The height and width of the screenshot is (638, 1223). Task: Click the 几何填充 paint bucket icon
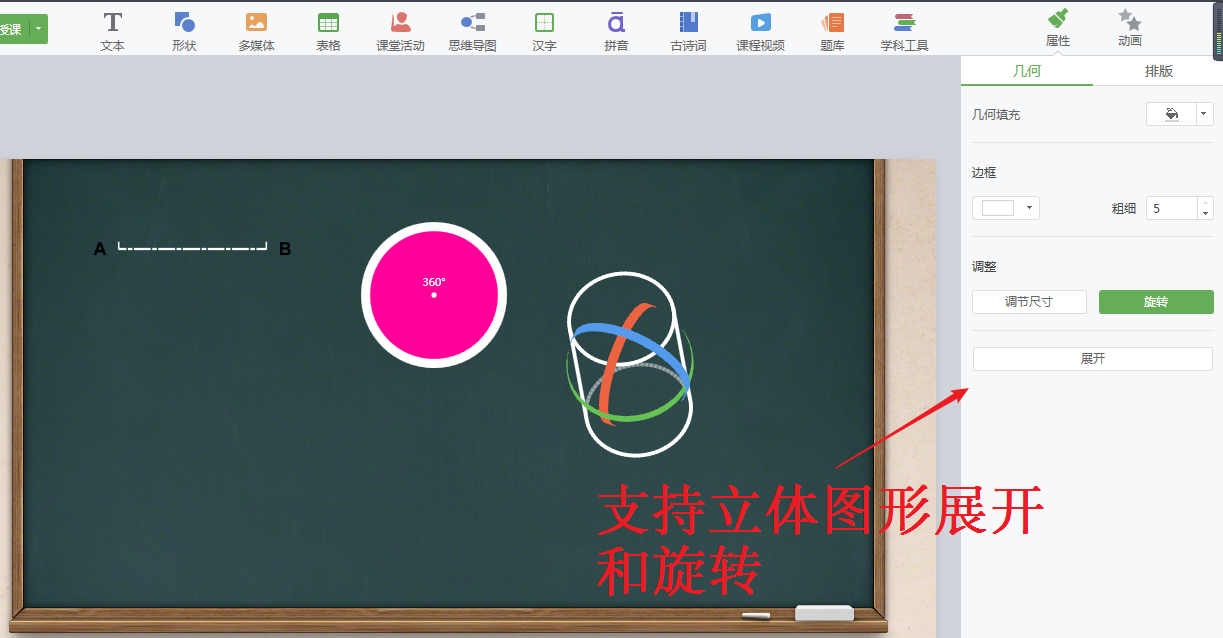click(x=1171, y=114)
